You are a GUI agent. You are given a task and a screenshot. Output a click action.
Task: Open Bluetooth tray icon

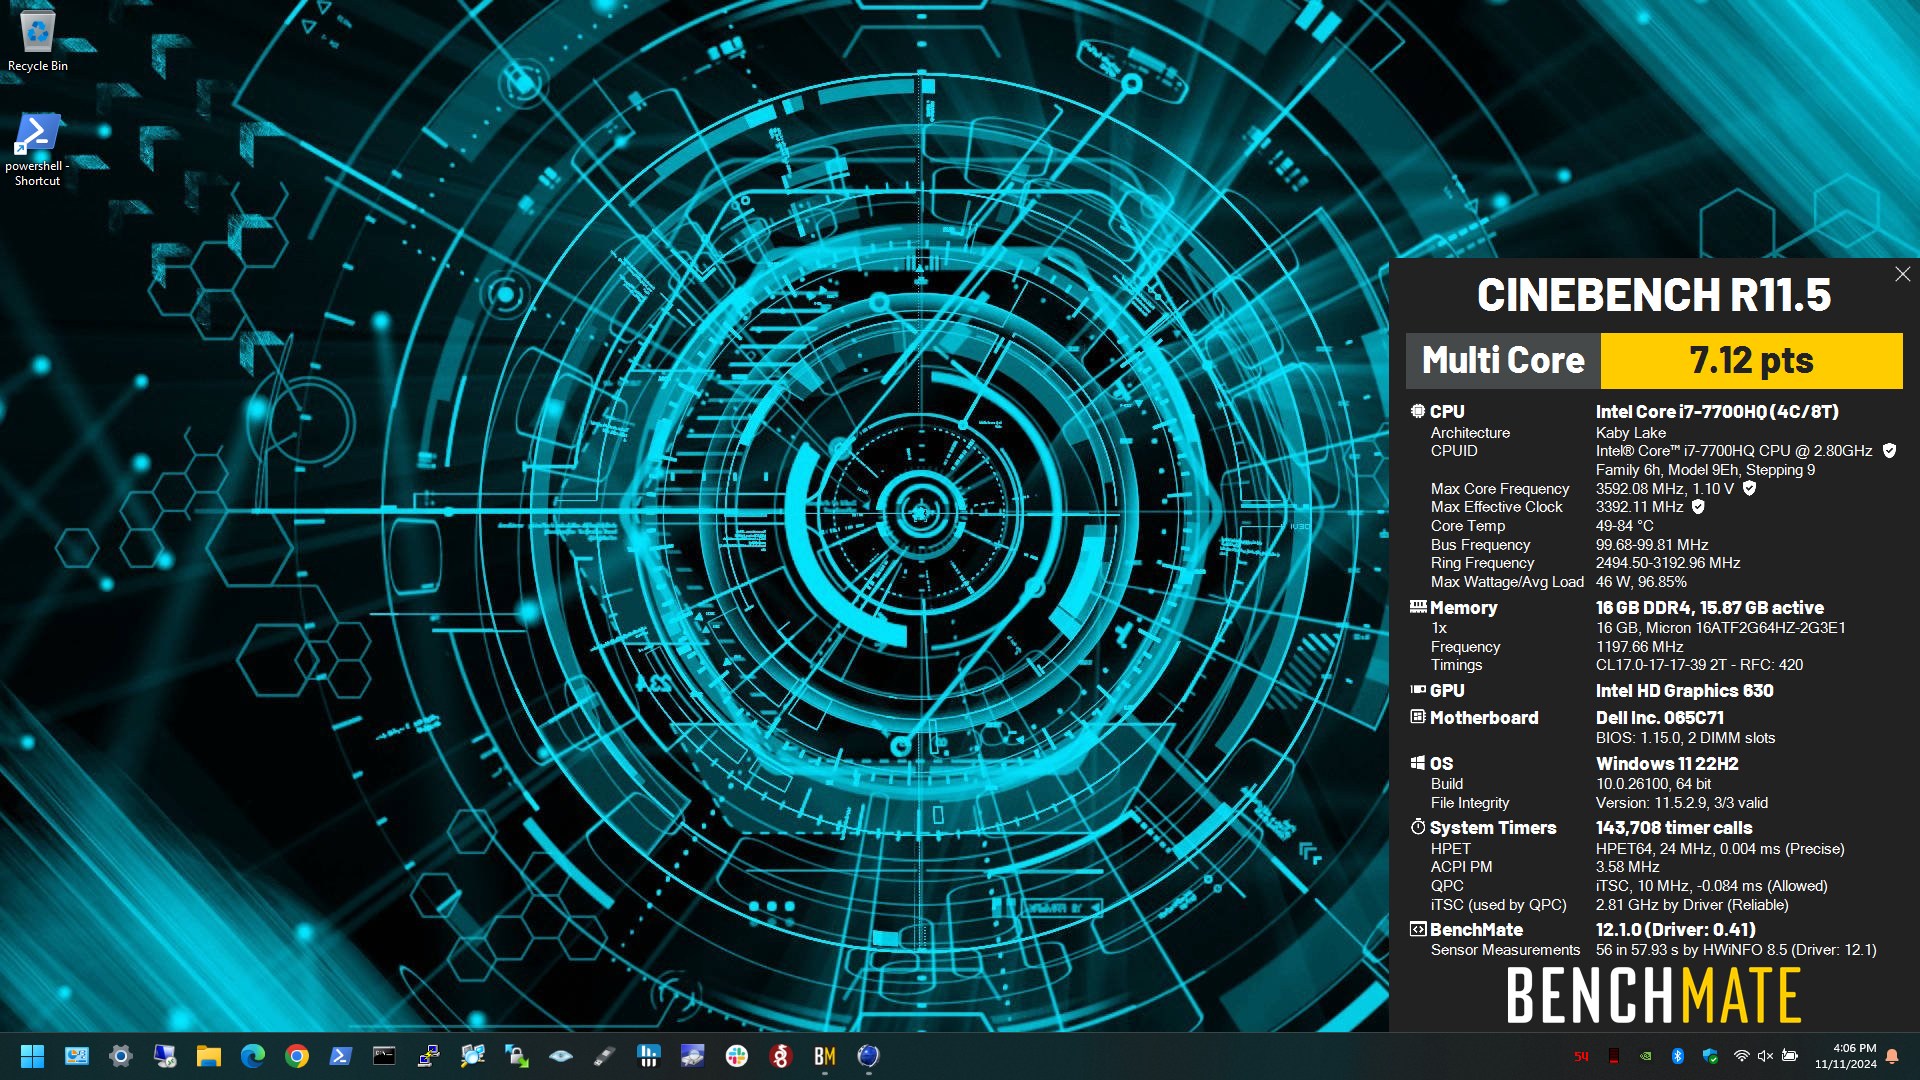(x=1678, y=1056)
